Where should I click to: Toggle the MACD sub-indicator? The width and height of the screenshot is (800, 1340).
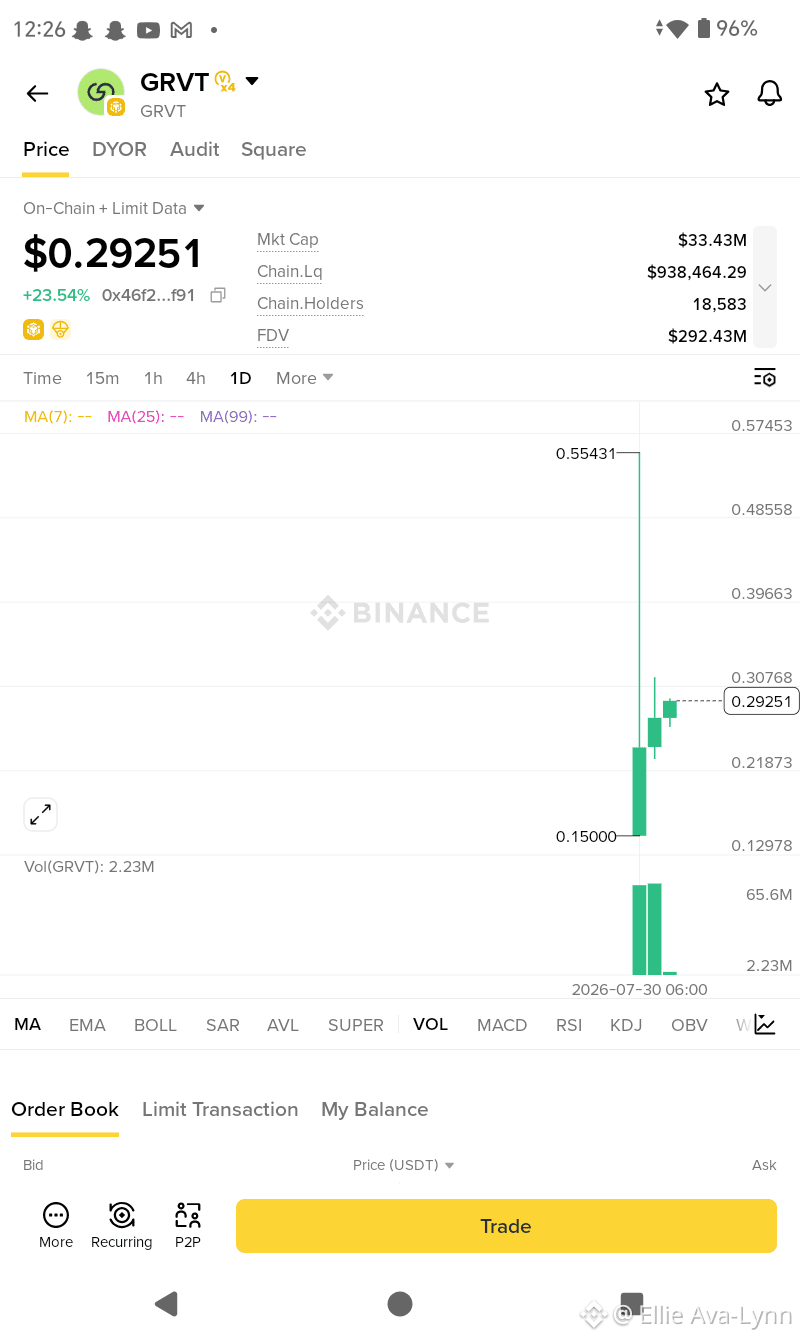click(x=502, y=1025)
